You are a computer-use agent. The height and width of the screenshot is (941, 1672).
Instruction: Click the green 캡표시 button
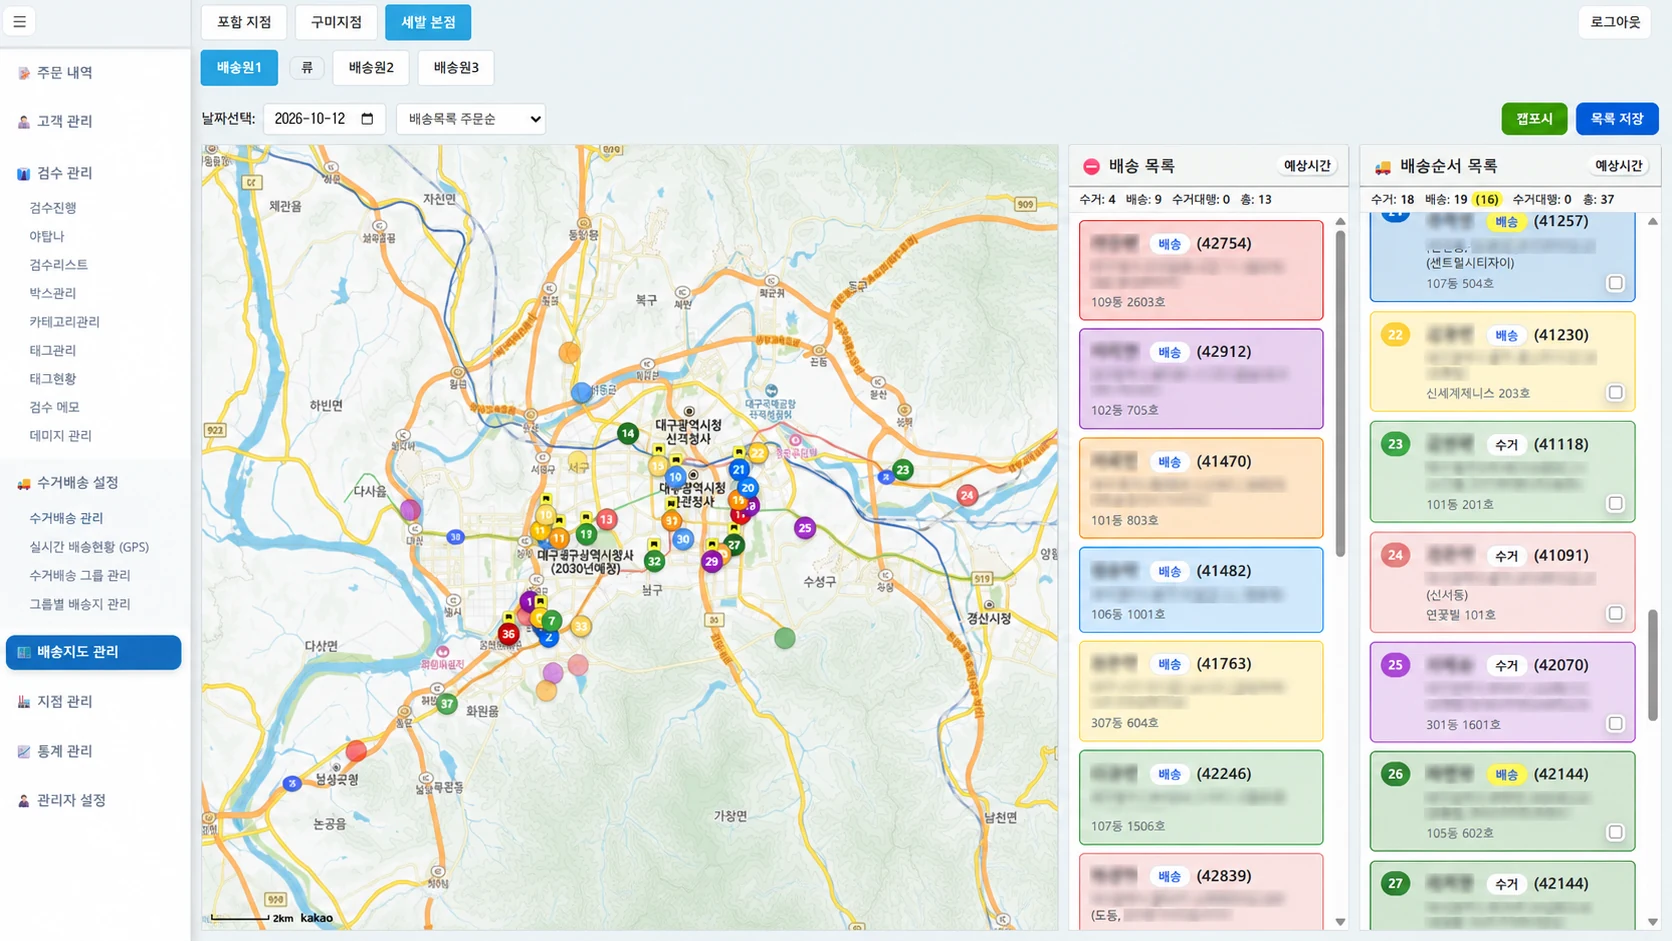pyautogui.click(x=1534, y=119)
